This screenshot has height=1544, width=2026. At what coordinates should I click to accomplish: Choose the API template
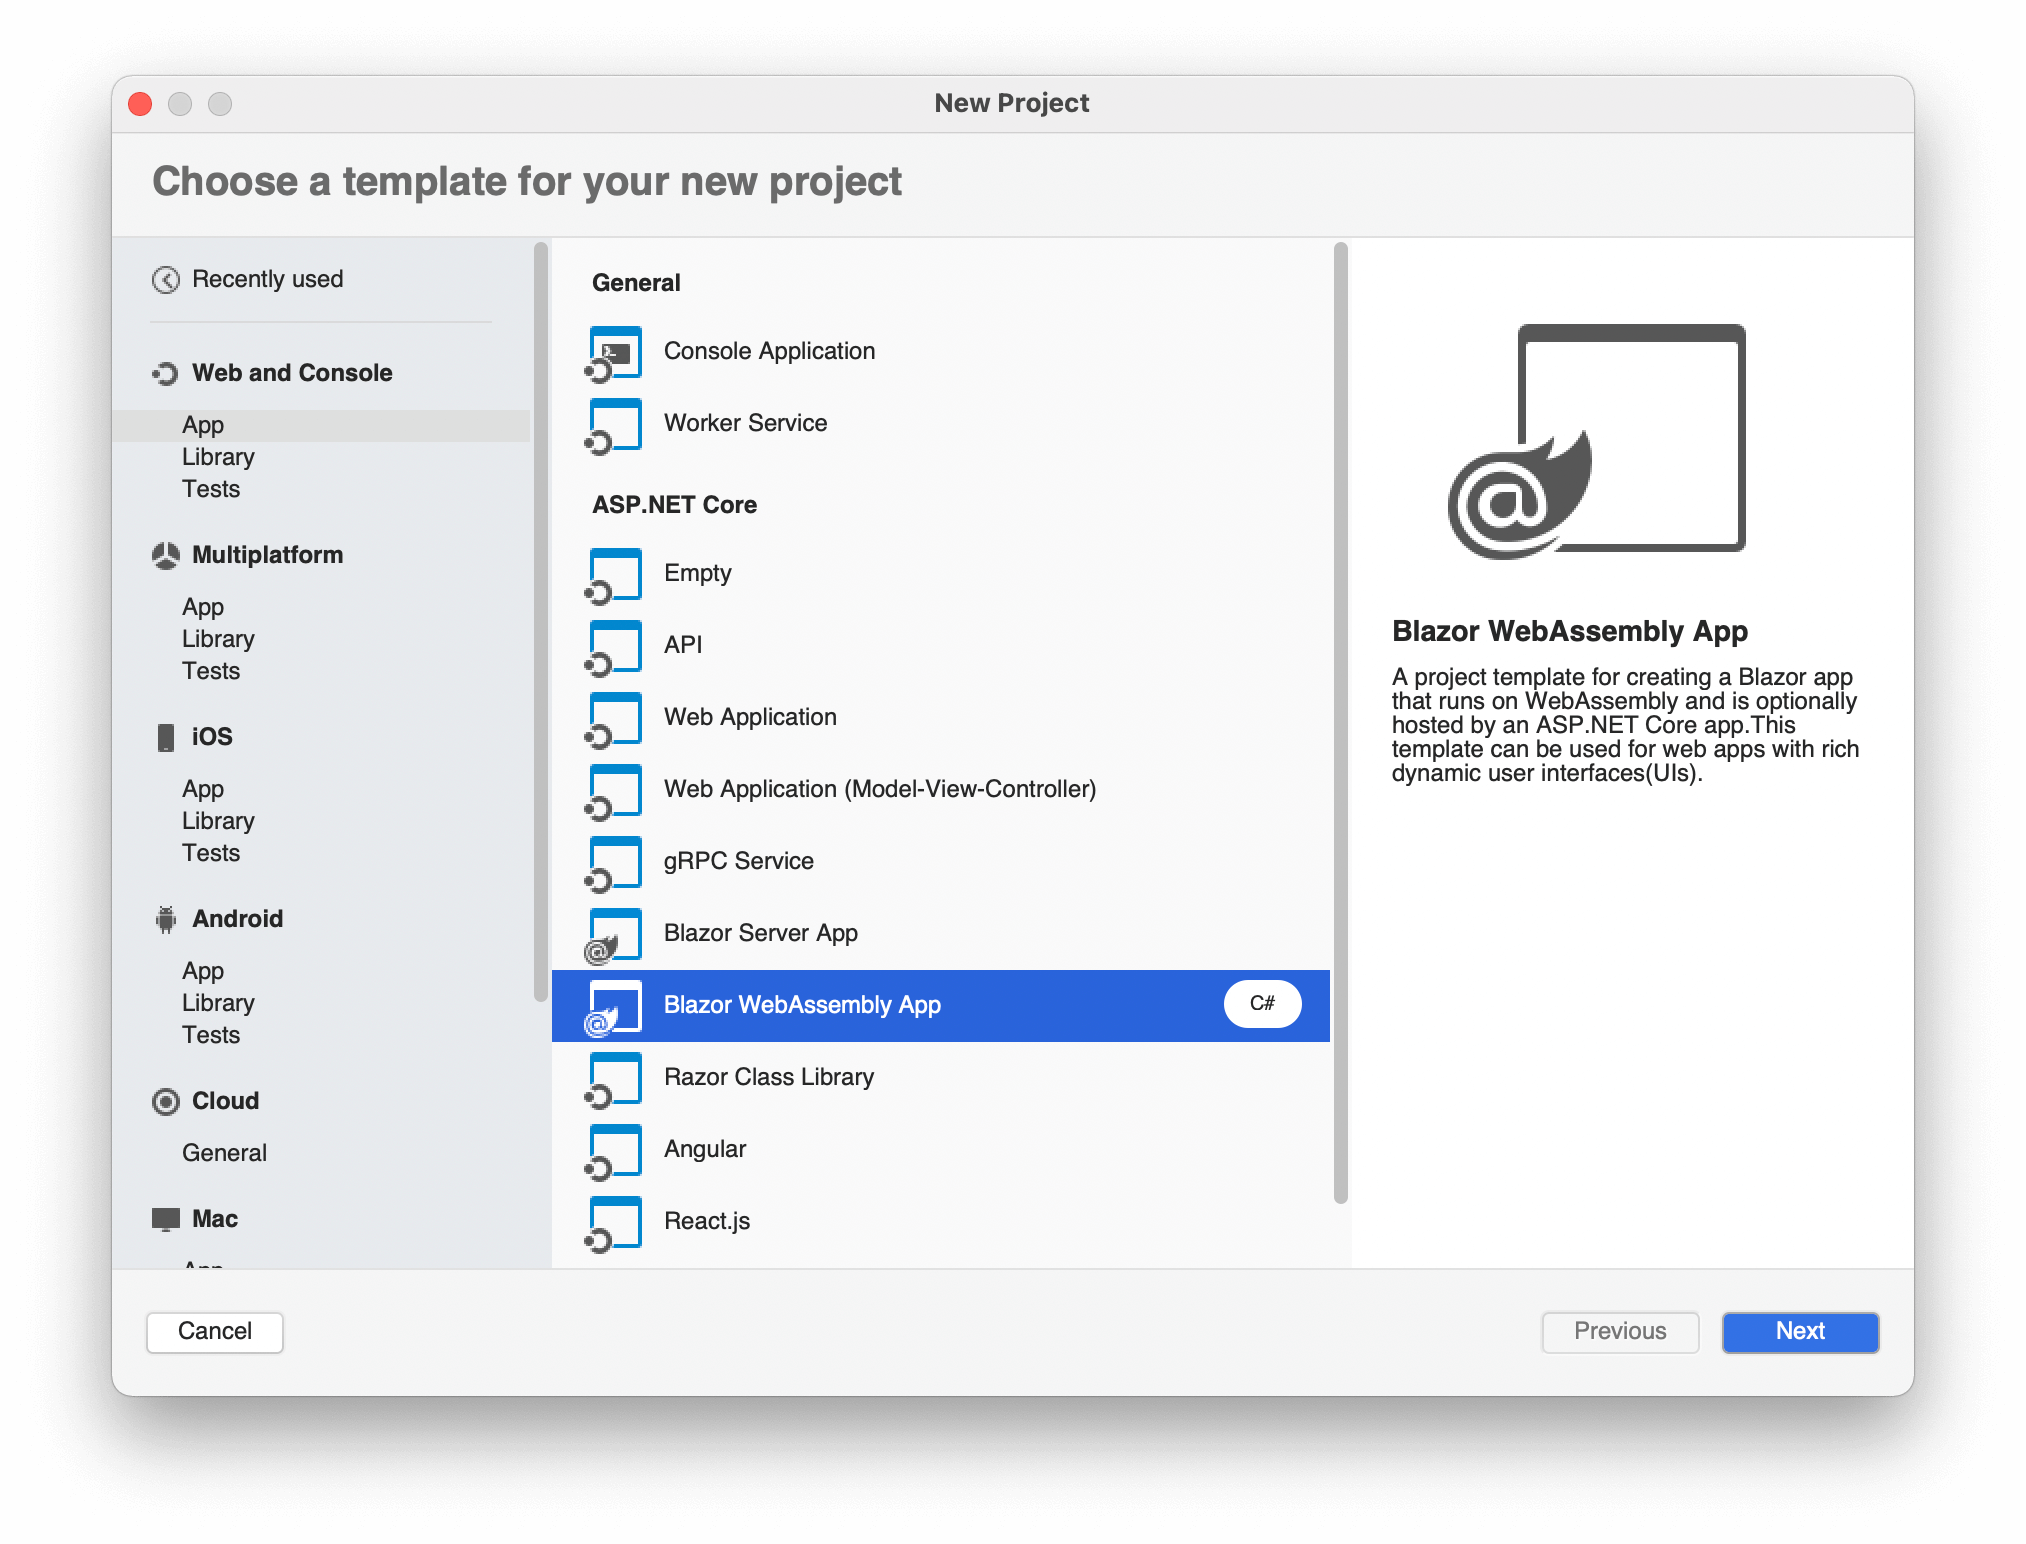pos(941,646)
